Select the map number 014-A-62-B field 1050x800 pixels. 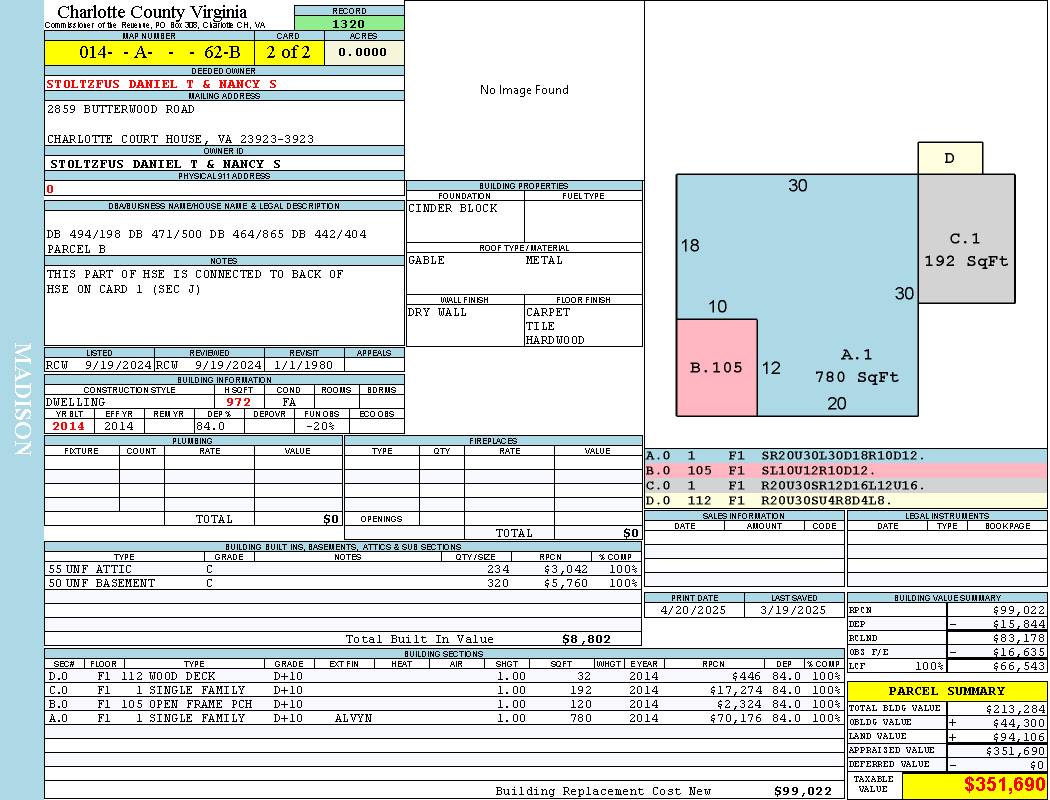[149, 52]
